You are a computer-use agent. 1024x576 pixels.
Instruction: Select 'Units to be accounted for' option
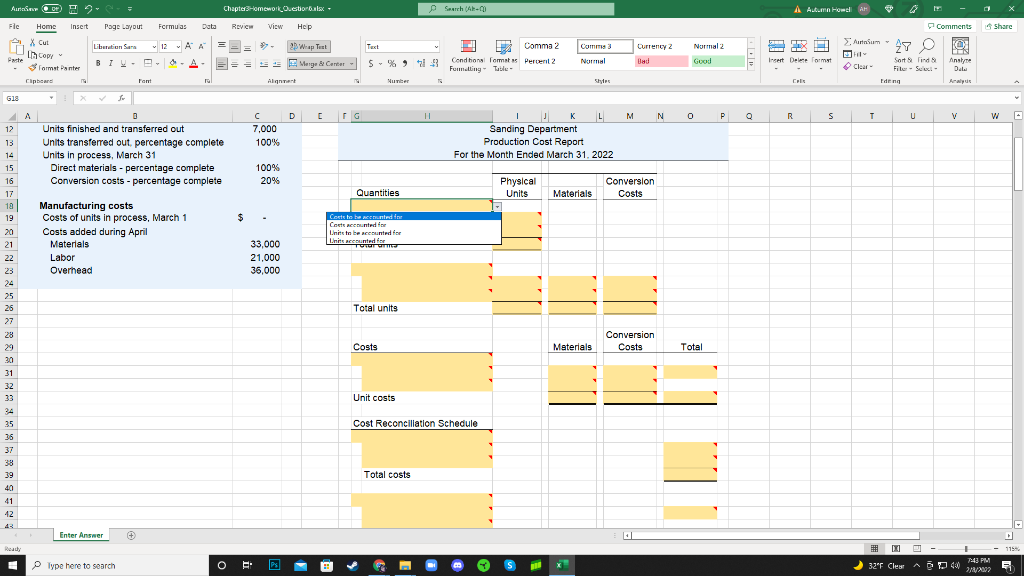(413, 232)
